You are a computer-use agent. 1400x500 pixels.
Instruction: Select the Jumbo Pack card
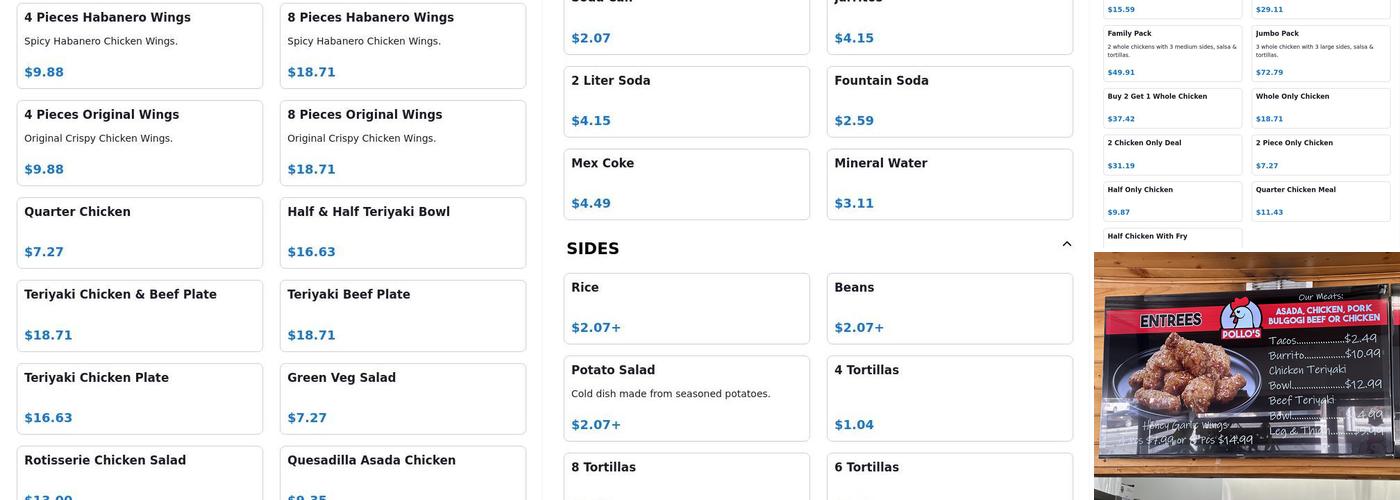1320,53
